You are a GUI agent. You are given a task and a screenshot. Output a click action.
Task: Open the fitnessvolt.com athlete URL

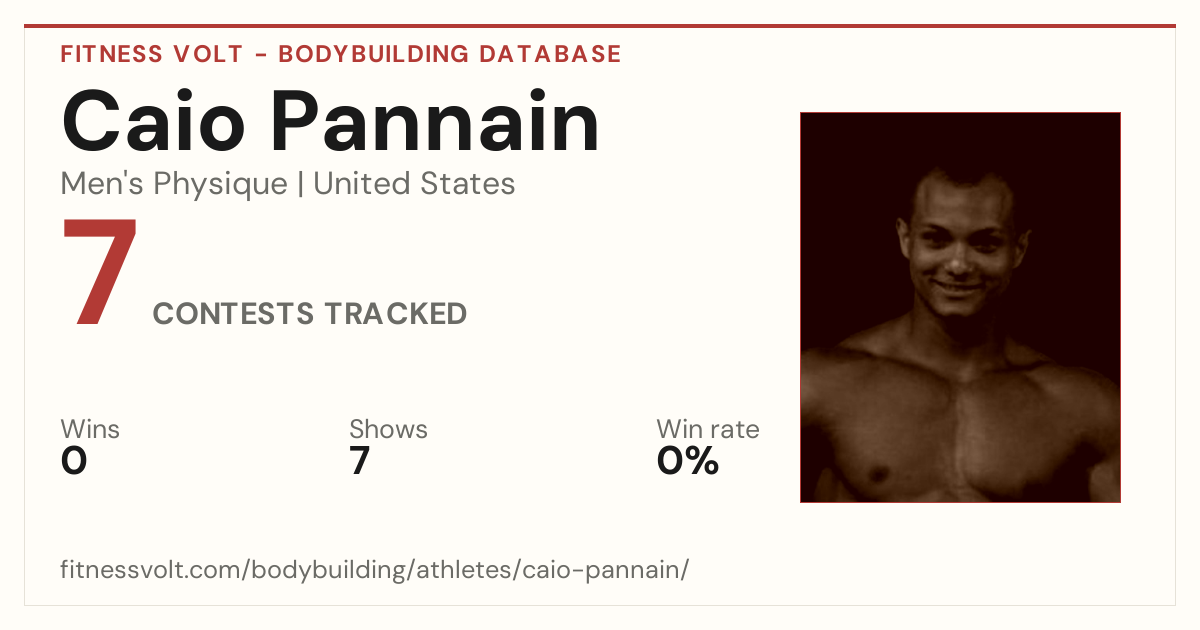click(375, 571)
